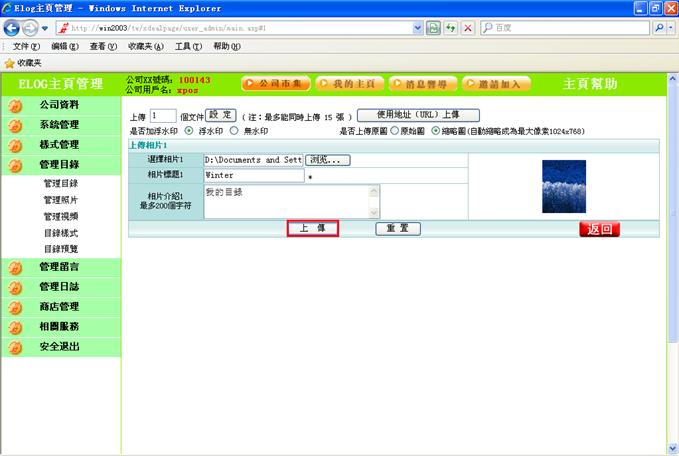Select the 無水印 radio option
The image size is (679, 456).
234,131
